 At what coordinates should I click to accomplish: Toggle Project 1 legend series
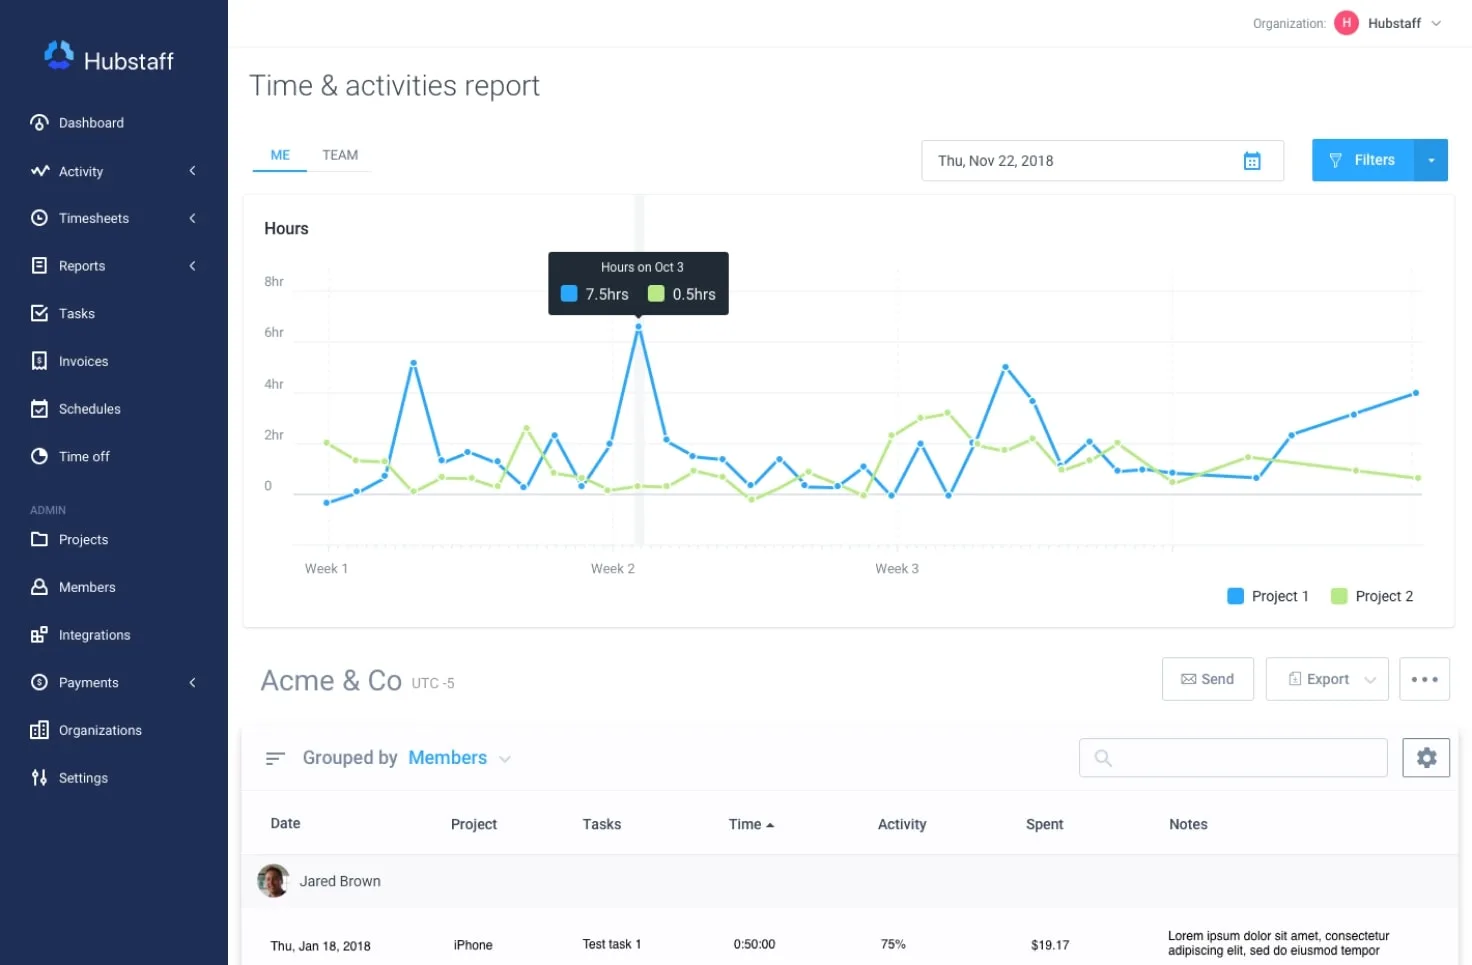click(x=1267, y=596)
